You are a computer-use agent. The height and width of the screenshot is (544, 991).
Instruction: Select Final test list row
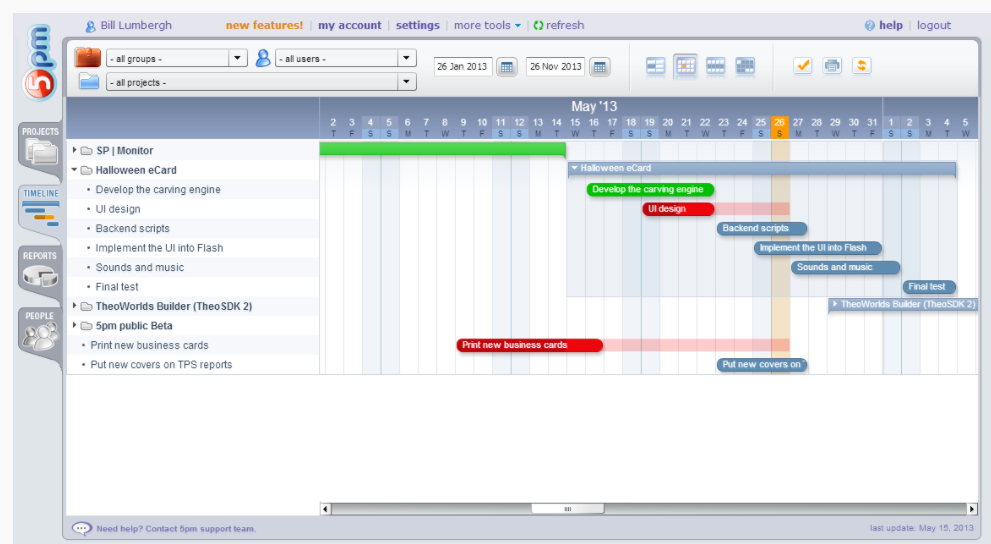pyautogui.click(x=193, y=287)
